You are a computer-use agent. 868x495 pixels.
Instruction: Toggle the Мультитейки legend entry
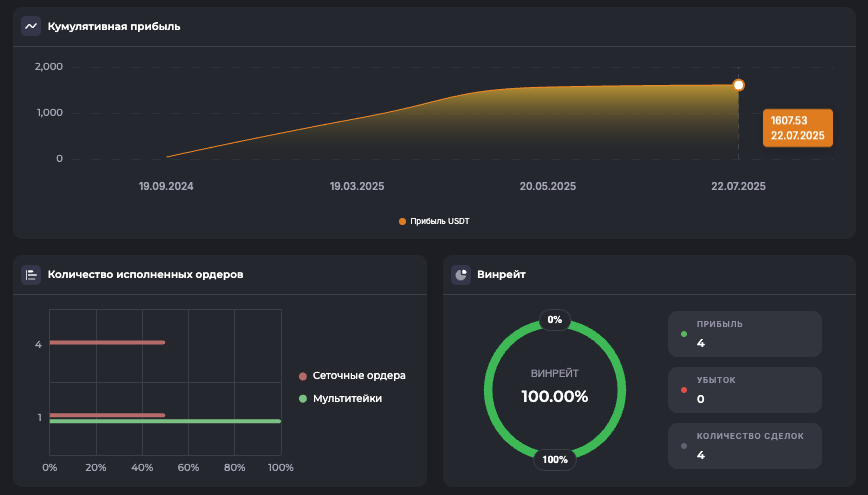click(341, 398)
